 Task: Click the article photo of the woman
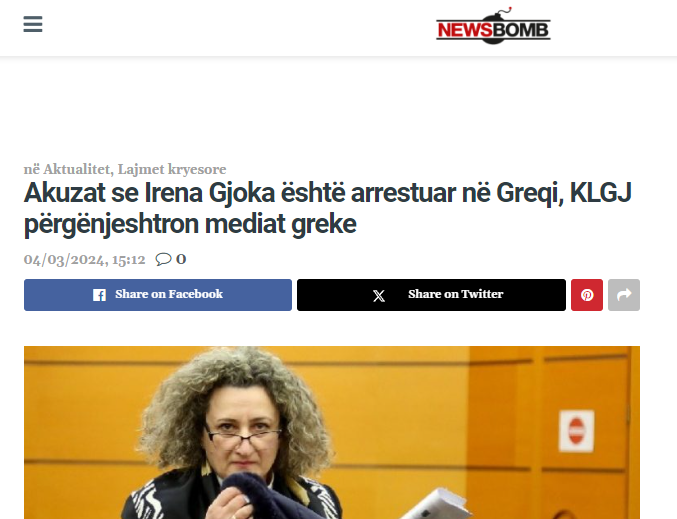click(x=332, y=432)
